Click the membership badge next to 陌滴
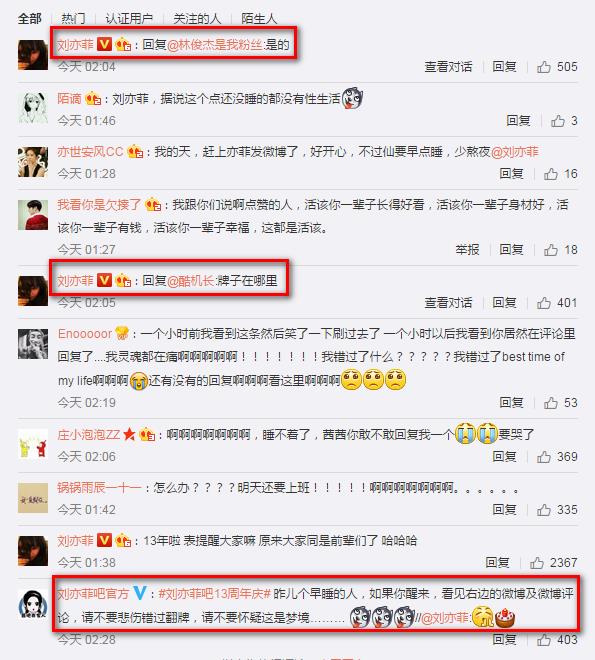This screenshot has width=595, height=660. coord(93,99)
